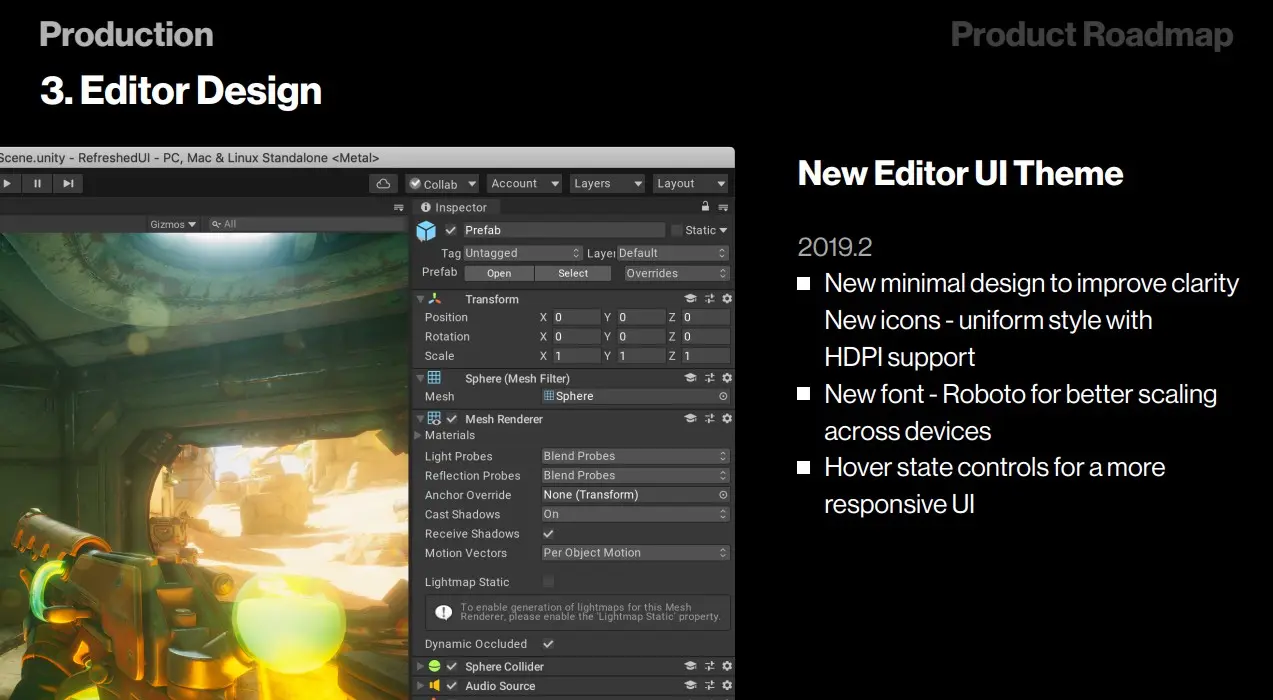Open the Reflection Probes dropdown

click(x=635, y=475)
